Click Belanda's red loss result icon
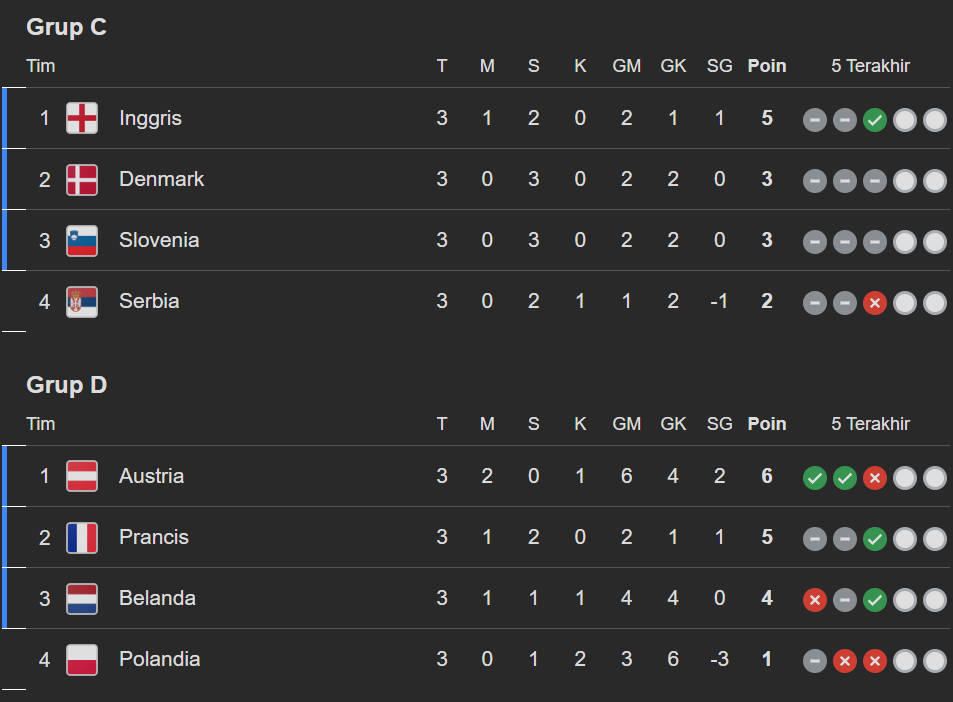Screen dimensions: 953x702 coord(815,600)
